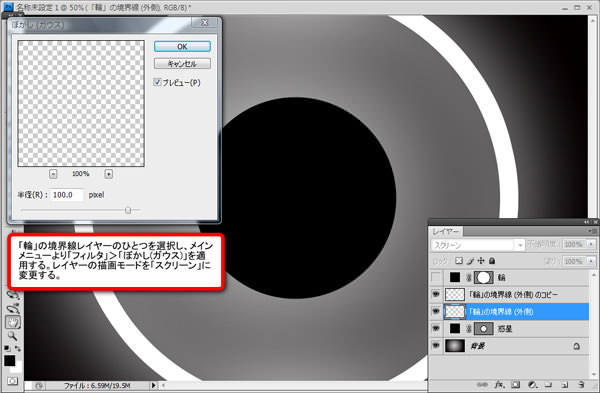The image size is (600, 393).
Task: Click horizontal scrollbar left arrow
Action: [163, 385]
